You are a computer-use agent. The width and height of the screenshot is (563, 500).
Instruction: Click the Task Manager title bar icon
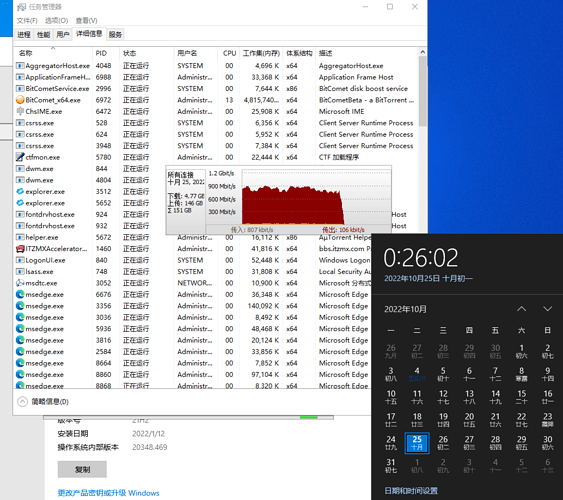[x=22, y=7]
